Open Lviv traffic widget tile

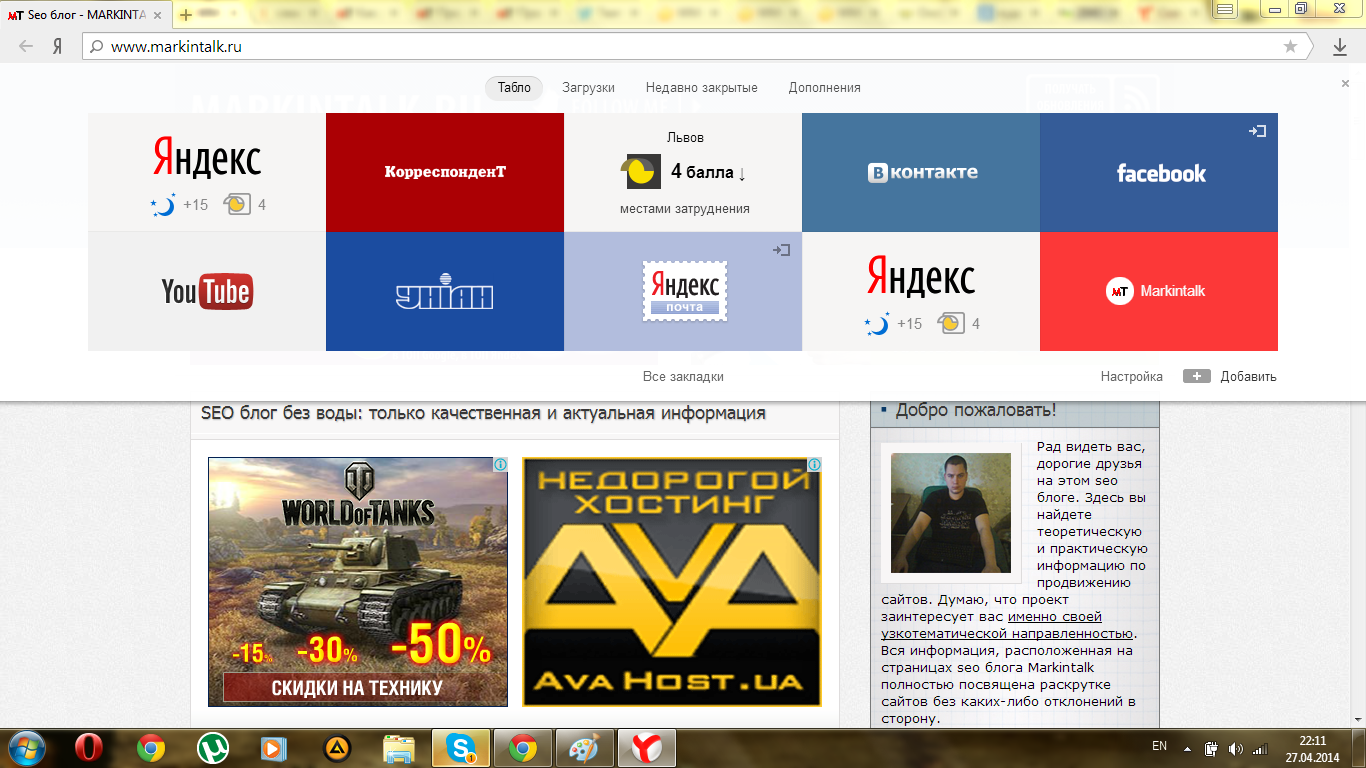point(683,172)
